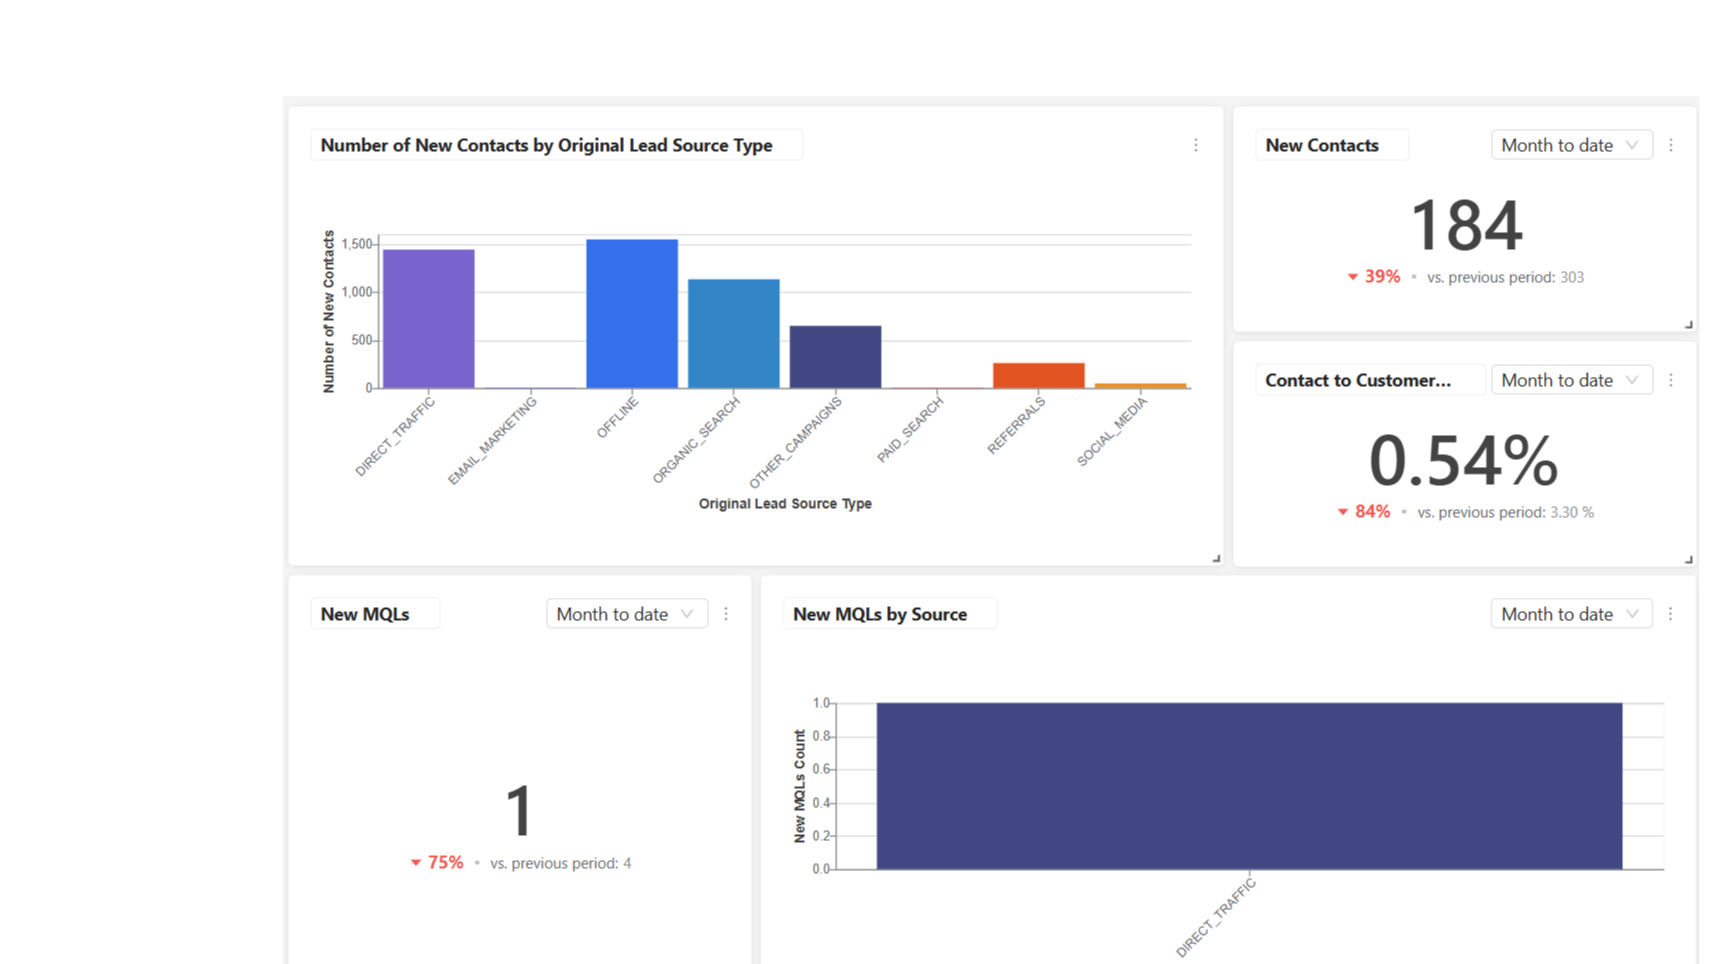Open three-dot menu on New MQLs card
The image size is (1714, 964).
point(726,614)
